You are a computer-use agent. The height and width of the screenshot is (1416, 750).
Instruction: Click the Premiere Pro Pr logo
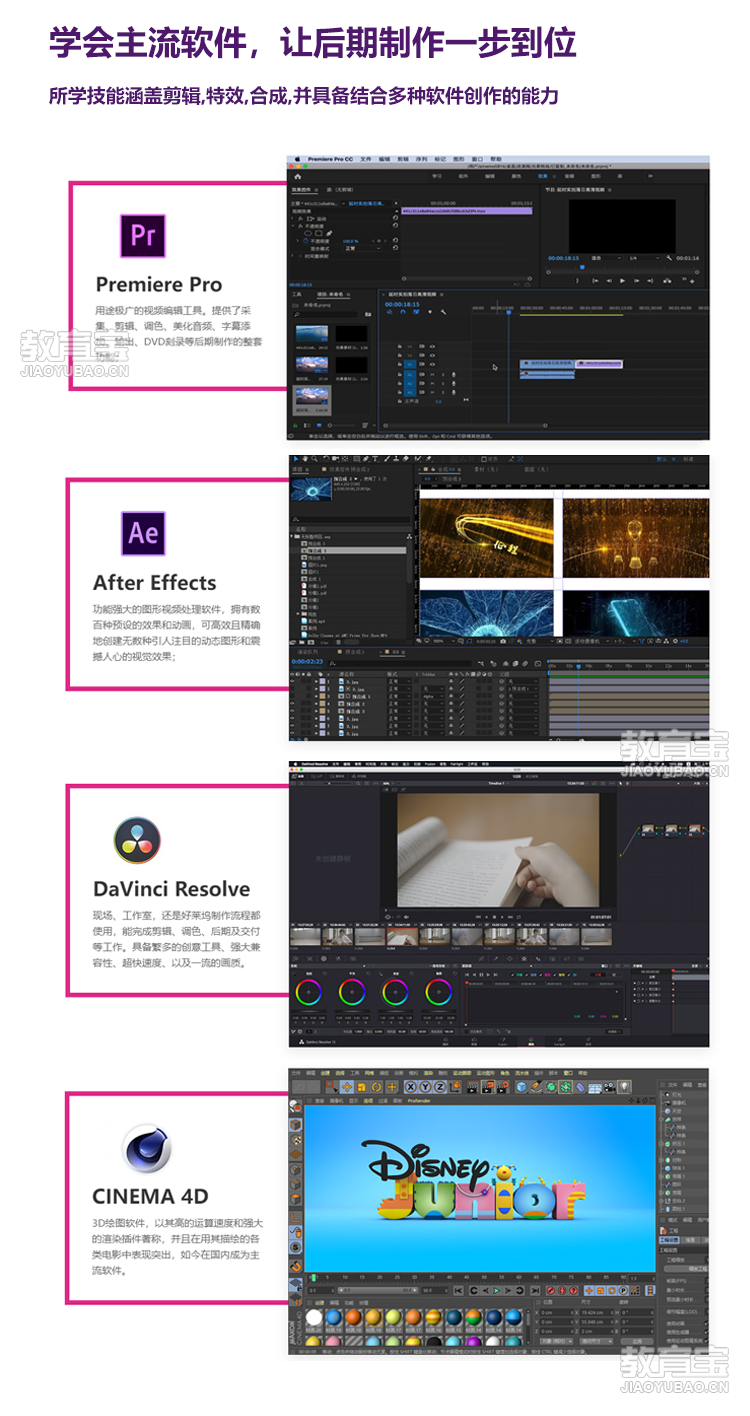[x=143, y=235]
